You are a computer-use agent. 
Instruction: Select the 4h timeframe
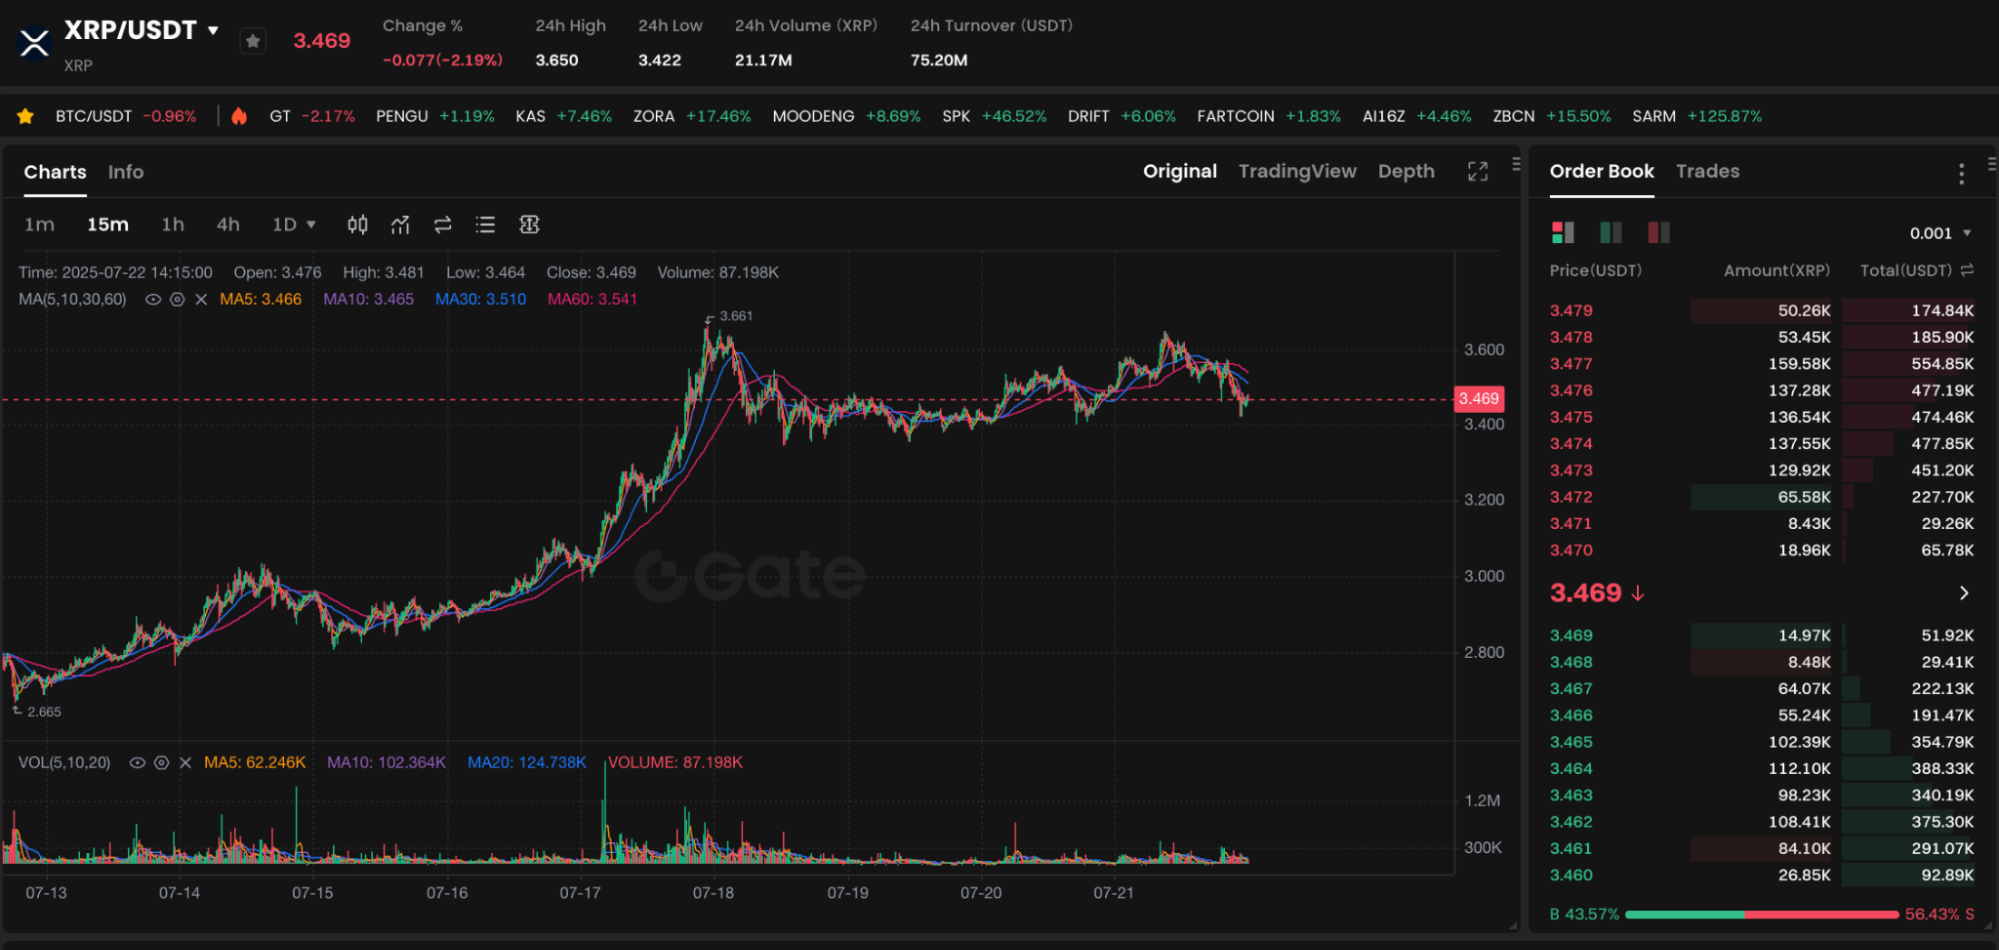228,225
